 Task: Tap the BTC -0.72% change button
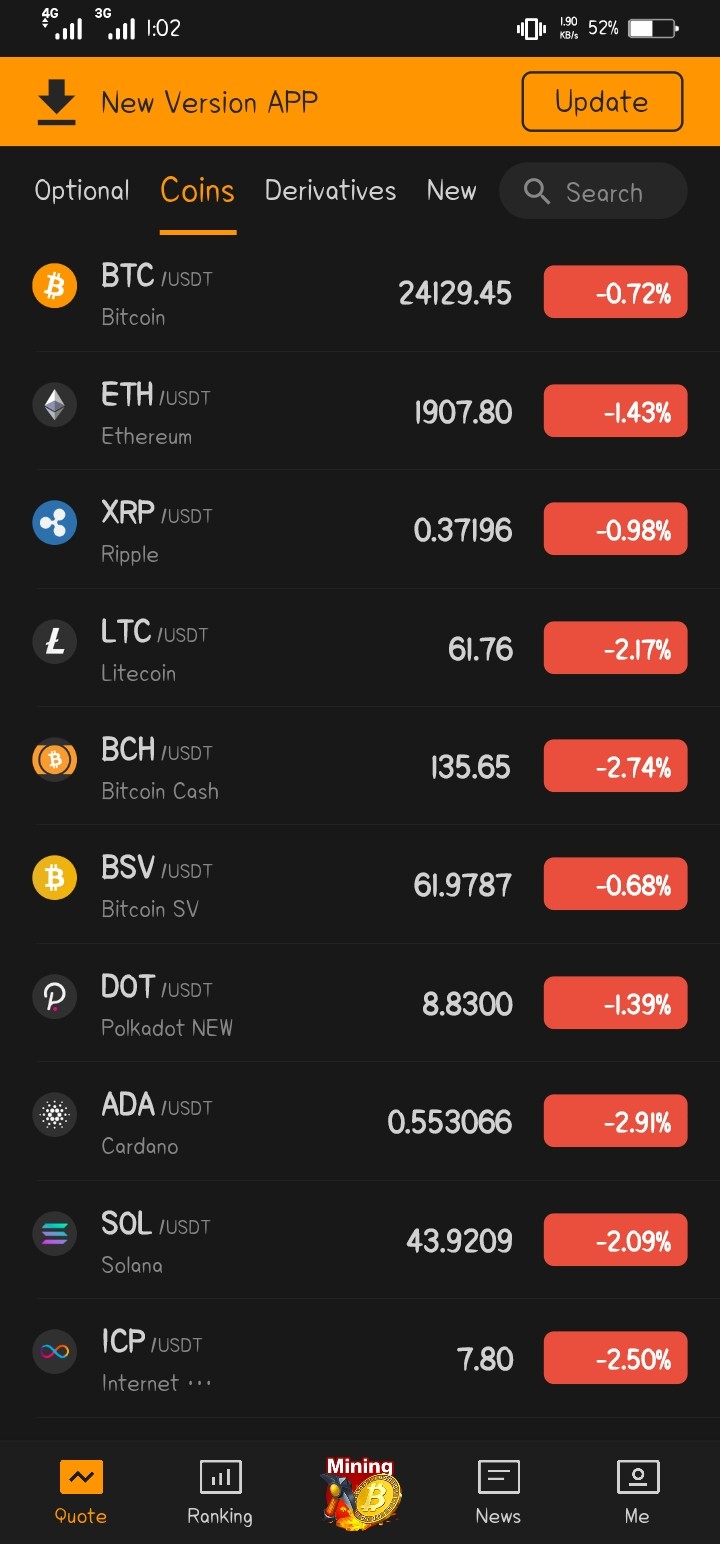pyautogui.click(x=615, y=292)
